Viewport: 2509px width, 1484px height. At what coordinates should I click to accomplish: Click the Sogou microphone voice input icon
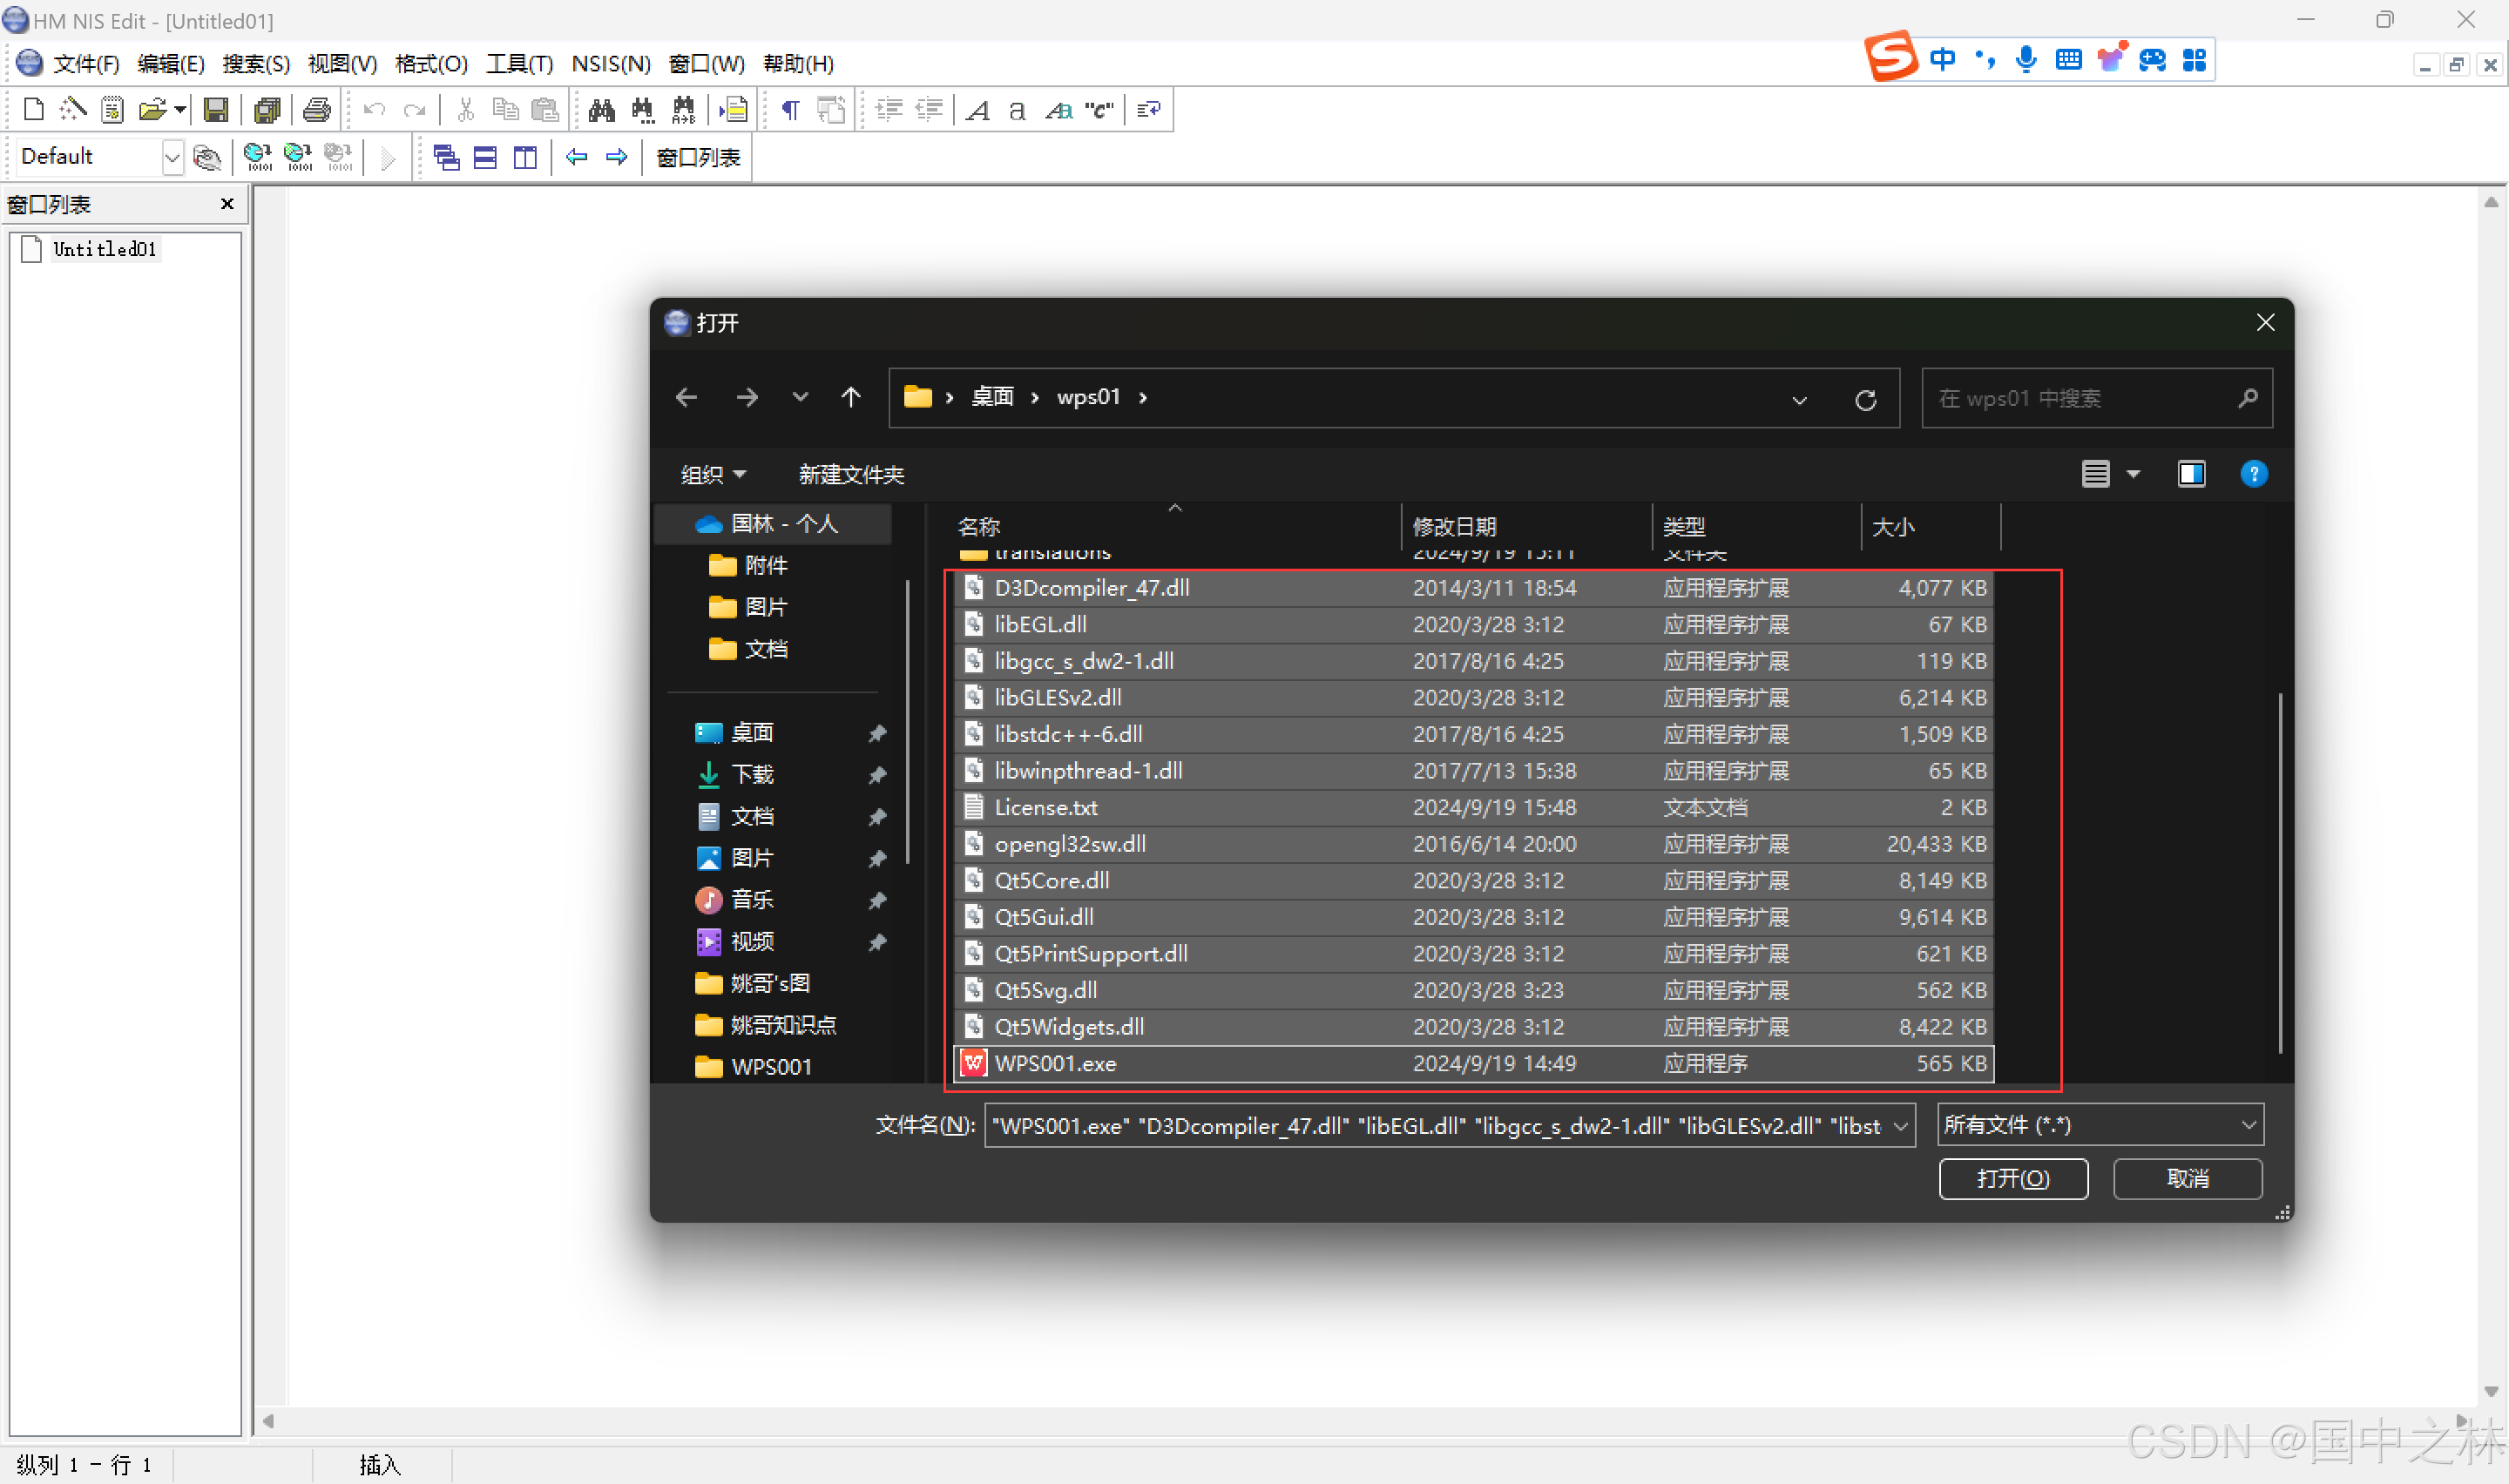click(x=2026, y=60)
